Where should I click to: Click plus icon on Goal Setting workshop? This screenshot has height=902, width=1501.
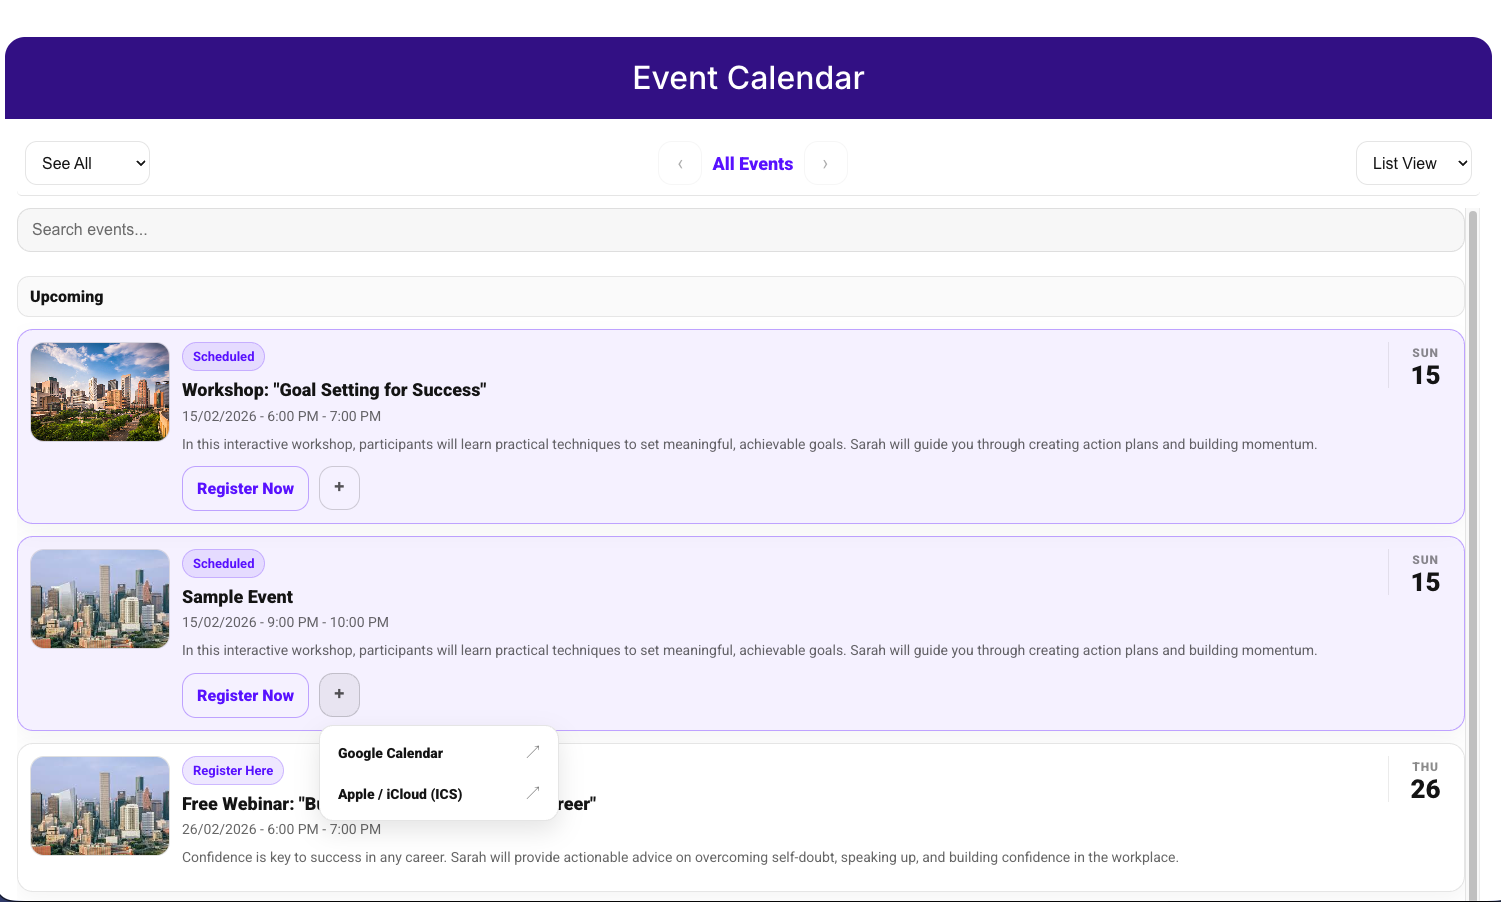[339, 488]
